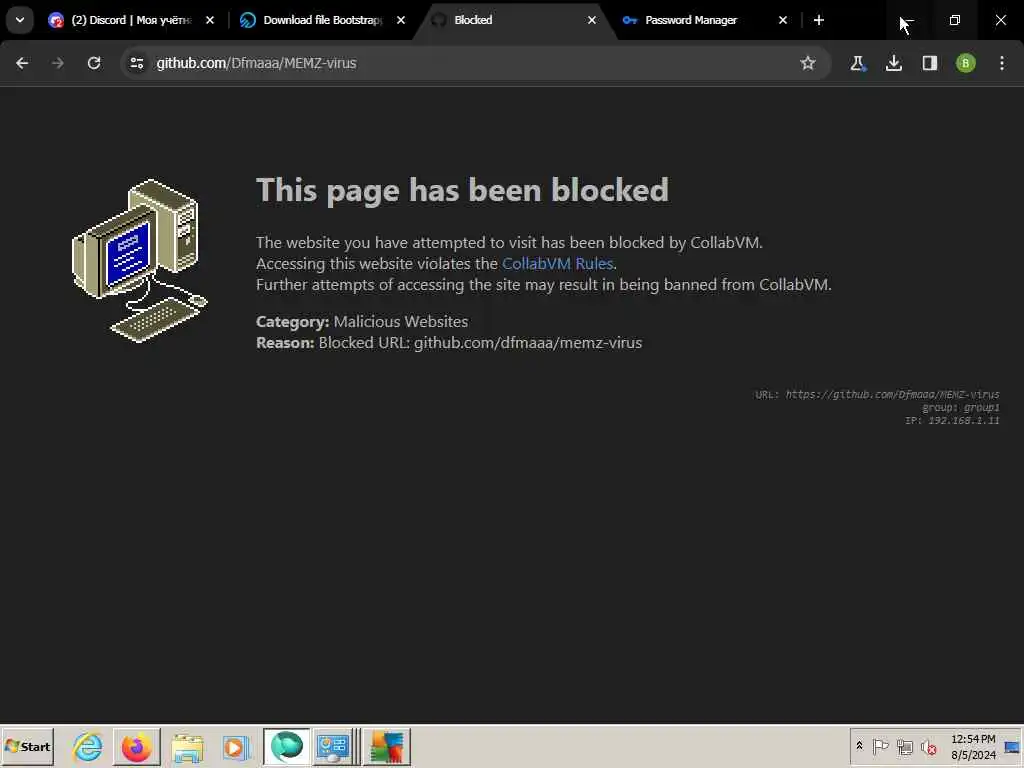Open the tab search dropdown arrow
The height and width of the screenshot is (768, 1024).
pyautogui.click(x=20, y=20)
